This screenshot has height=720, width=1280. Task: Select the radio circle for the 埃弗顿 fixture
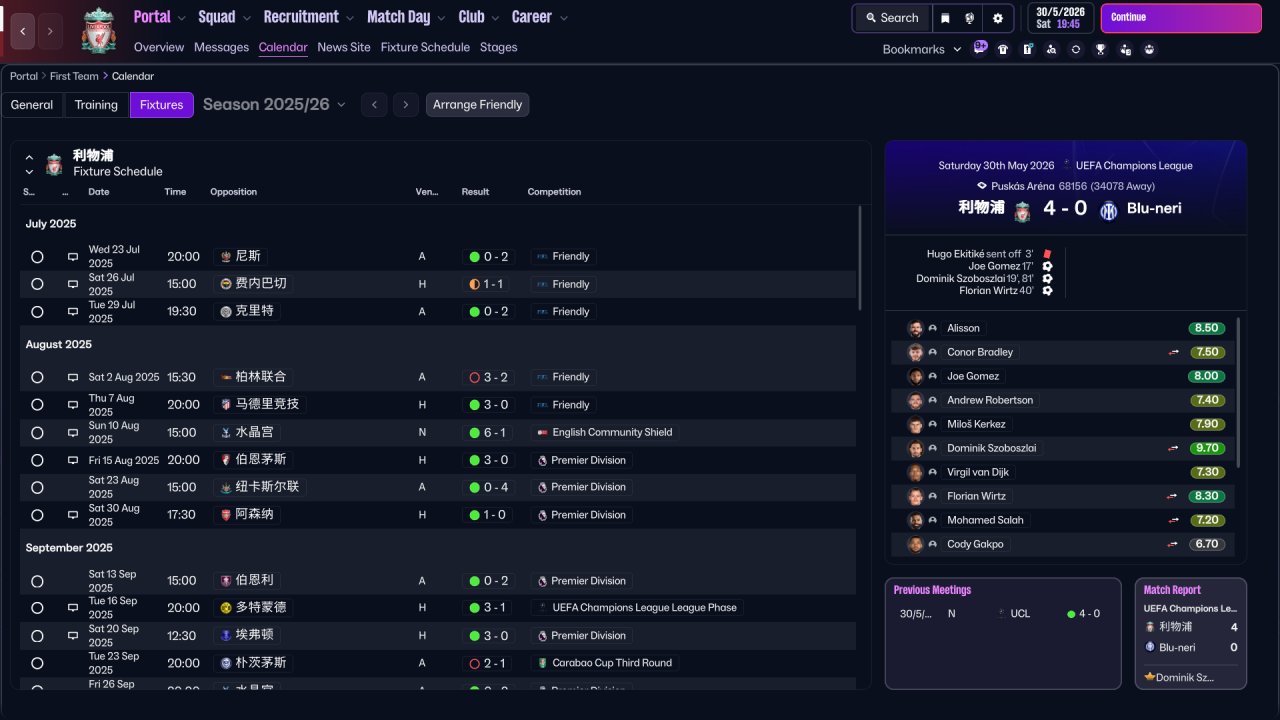point(37,636)
